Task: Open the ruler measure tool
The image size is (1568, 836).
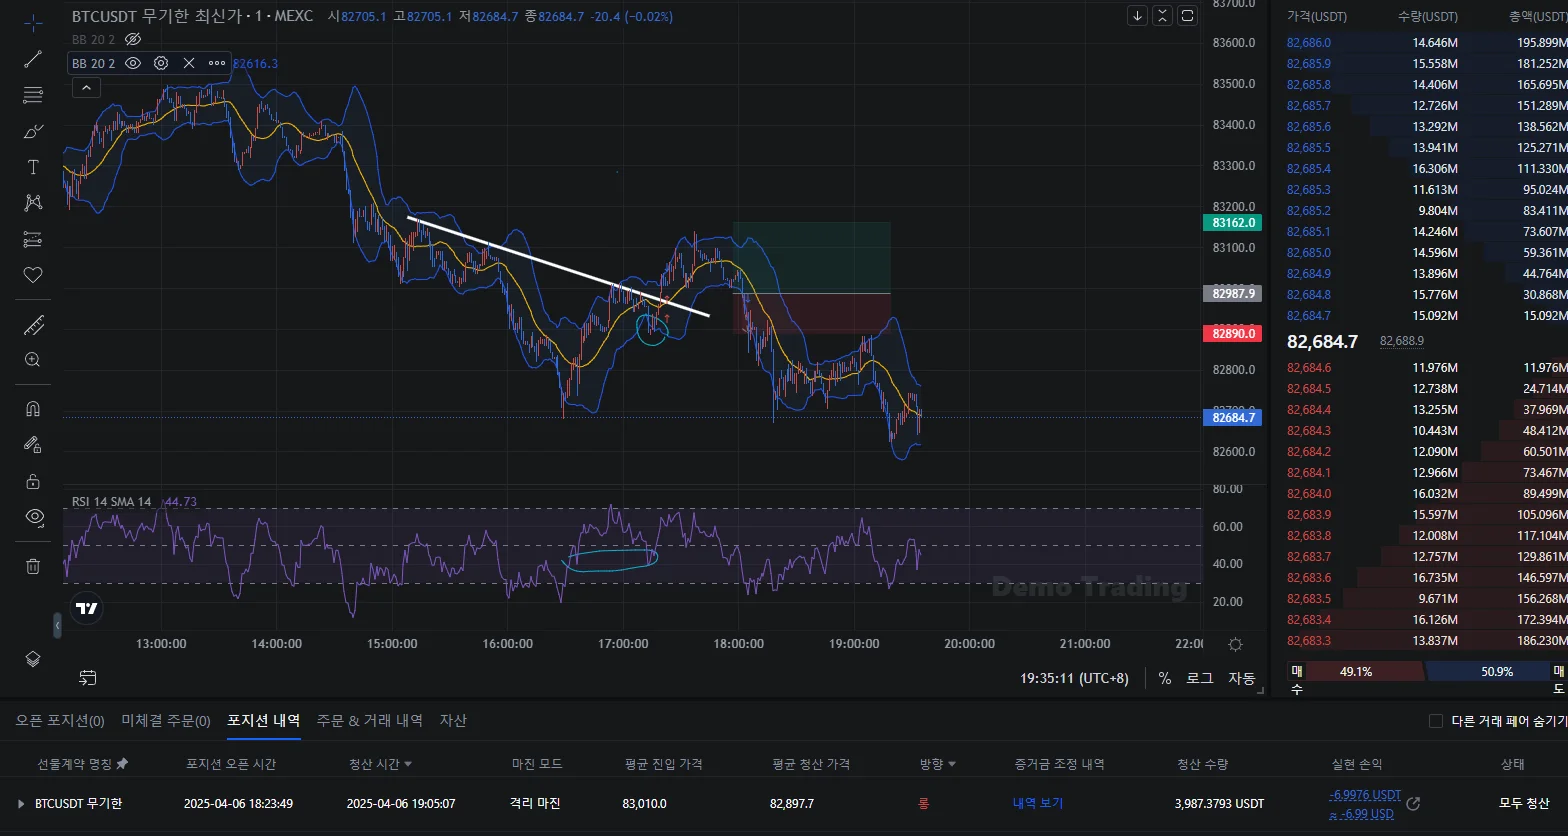Action: [33, 324]
